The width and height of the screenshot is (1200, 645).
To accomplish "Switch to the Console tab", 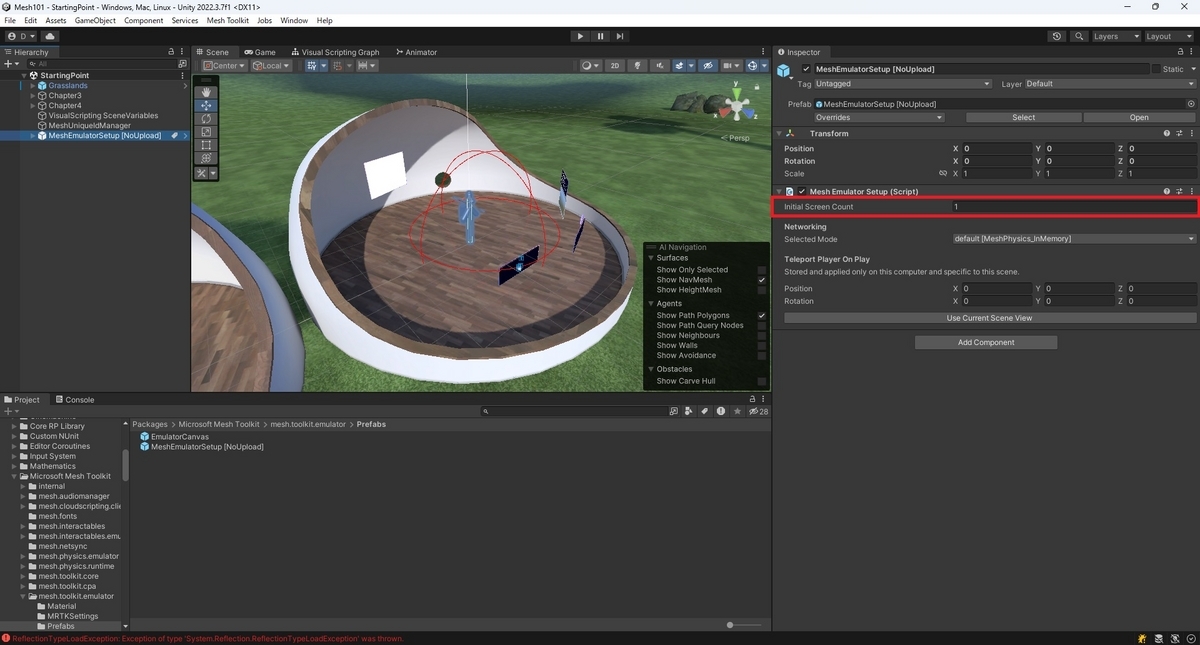I will 75,399.
